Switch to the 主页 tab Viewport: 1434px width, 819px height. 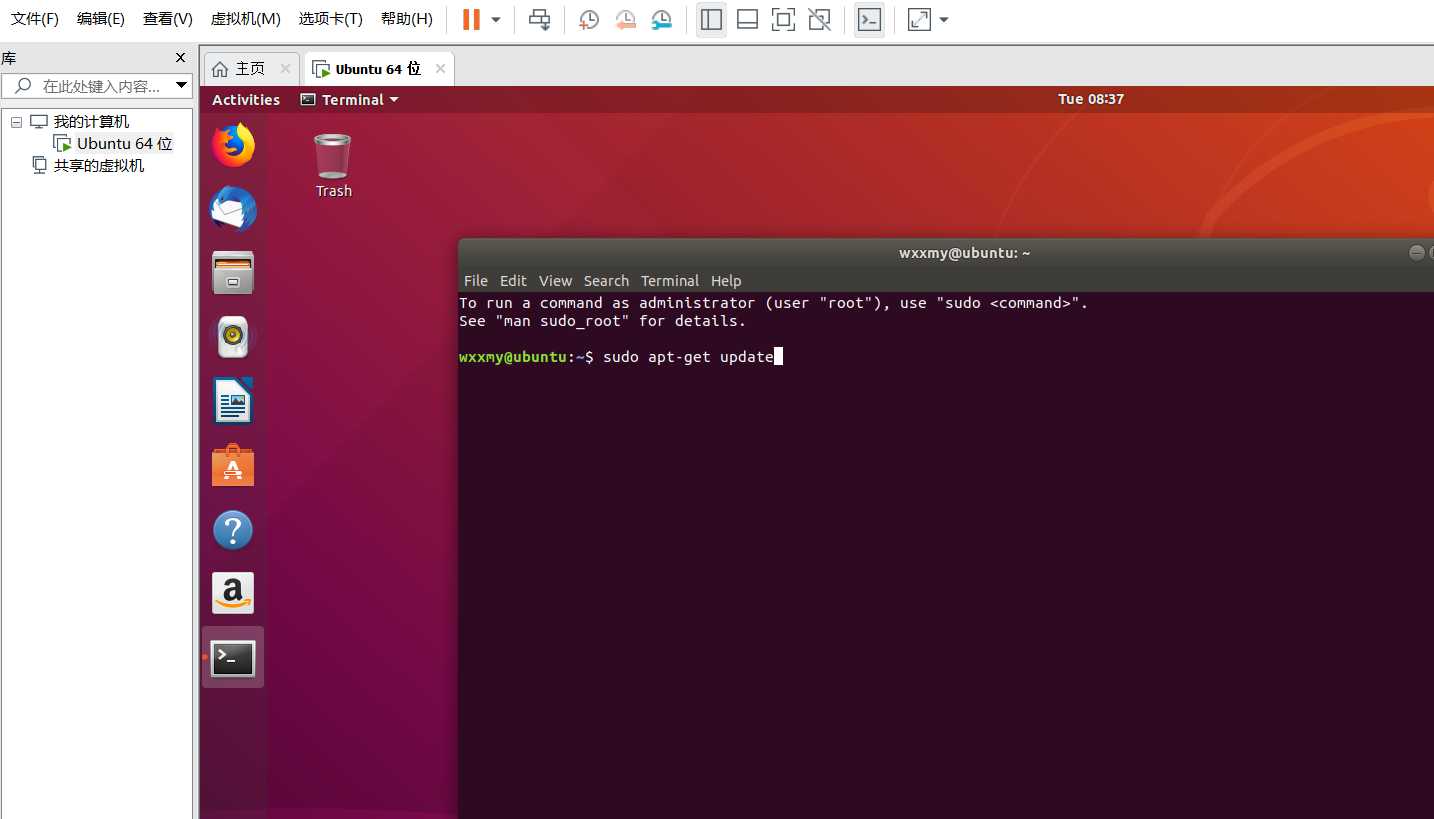[251, 68]
